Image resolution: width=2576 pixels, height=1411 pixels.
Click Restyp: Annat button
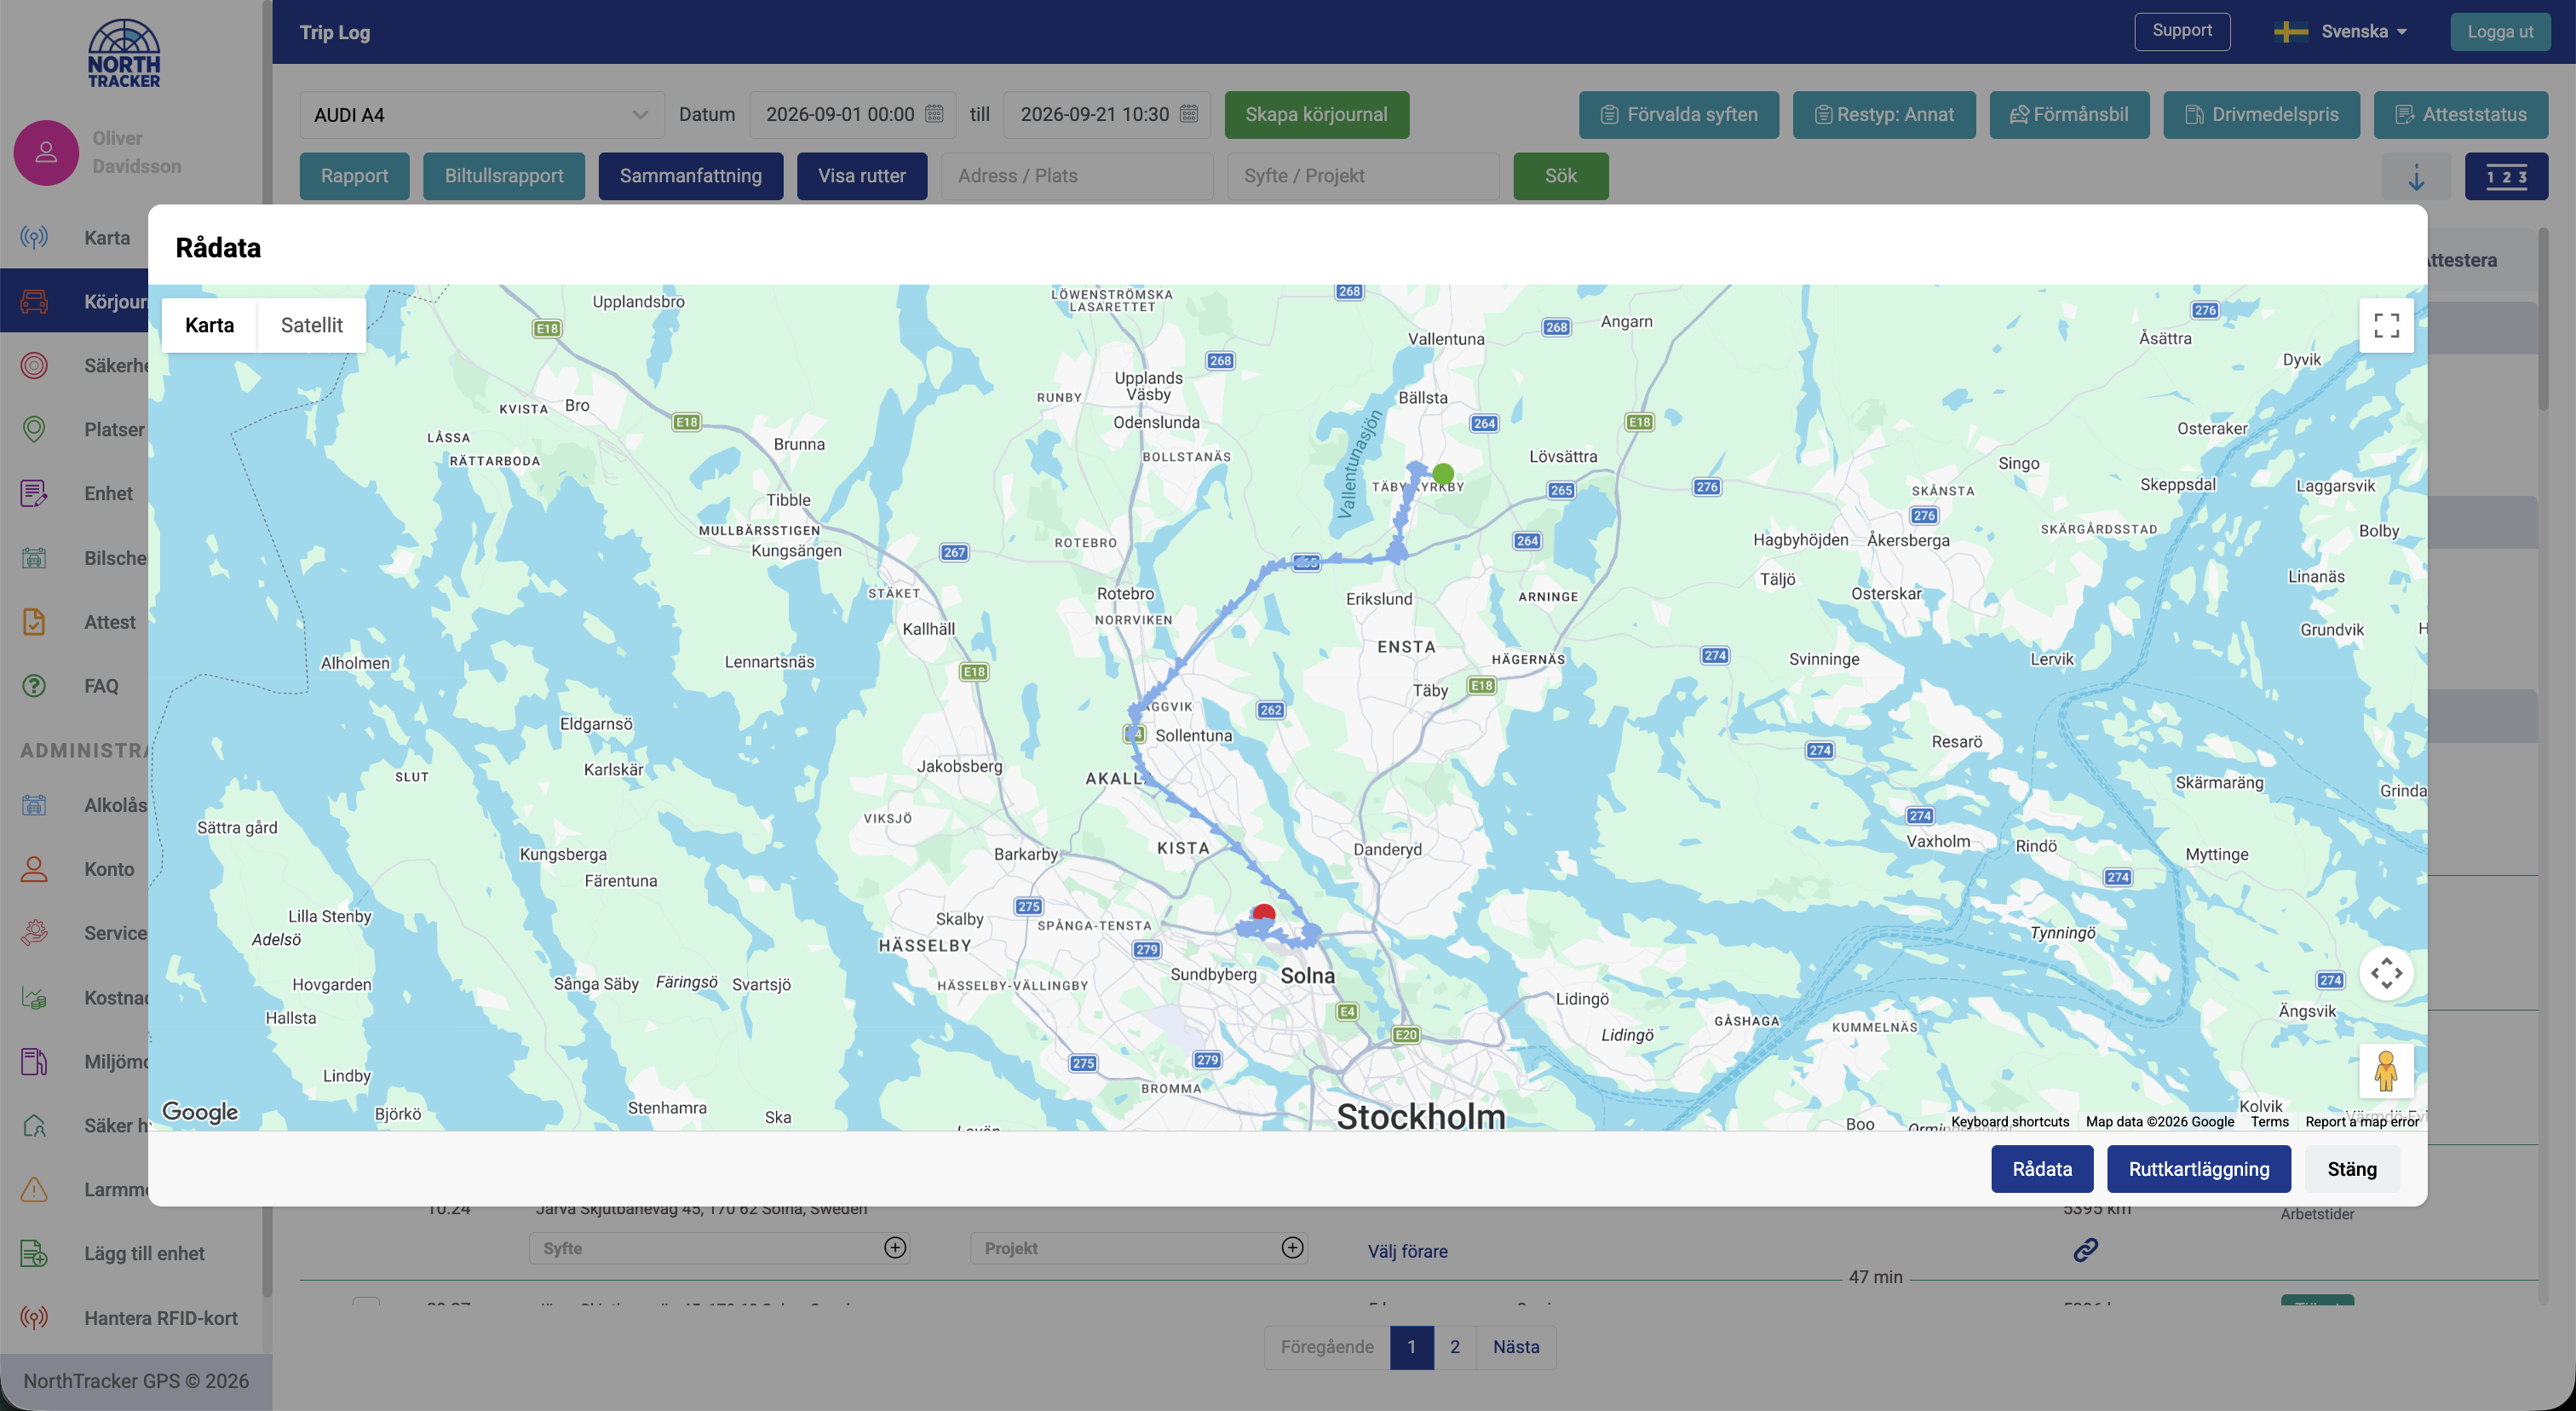point(1884,115)
